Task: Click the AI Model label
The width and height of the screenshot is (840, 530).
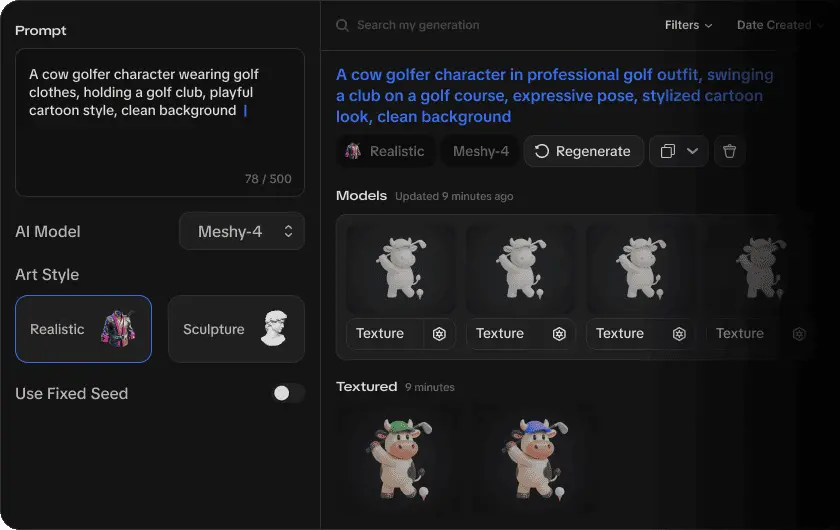Action: pos(48,232)
